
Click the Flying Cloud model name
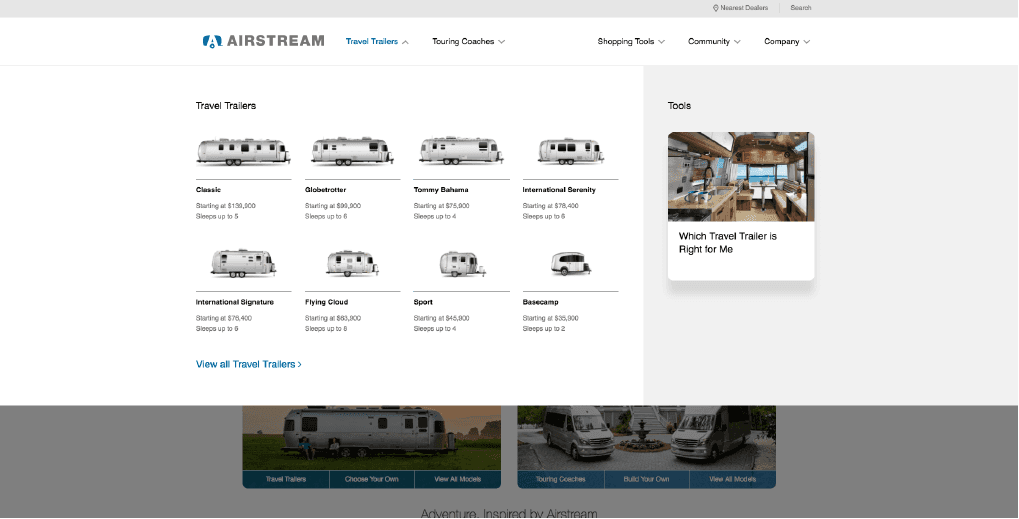(326, 302)
